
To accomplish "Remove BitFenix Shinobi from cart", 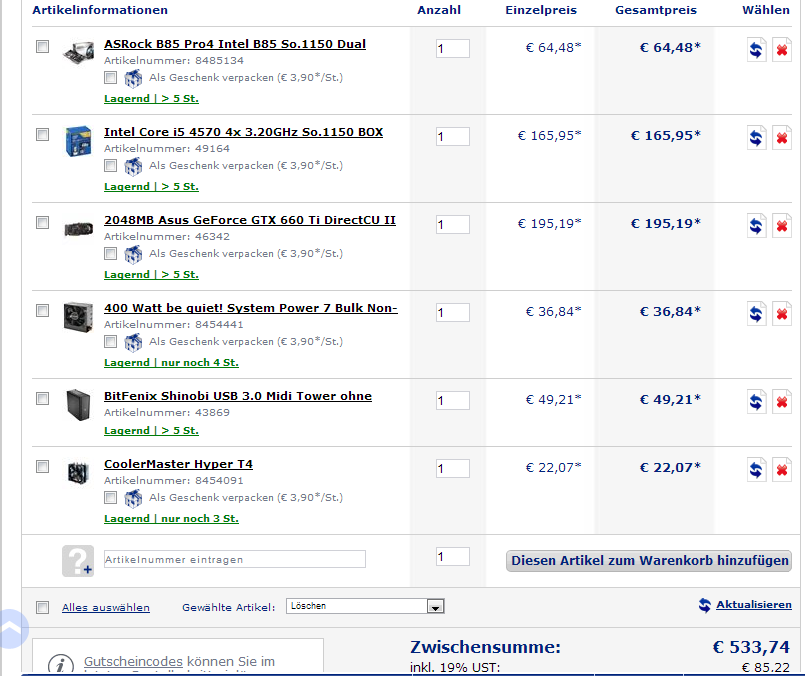I will 782,402.
